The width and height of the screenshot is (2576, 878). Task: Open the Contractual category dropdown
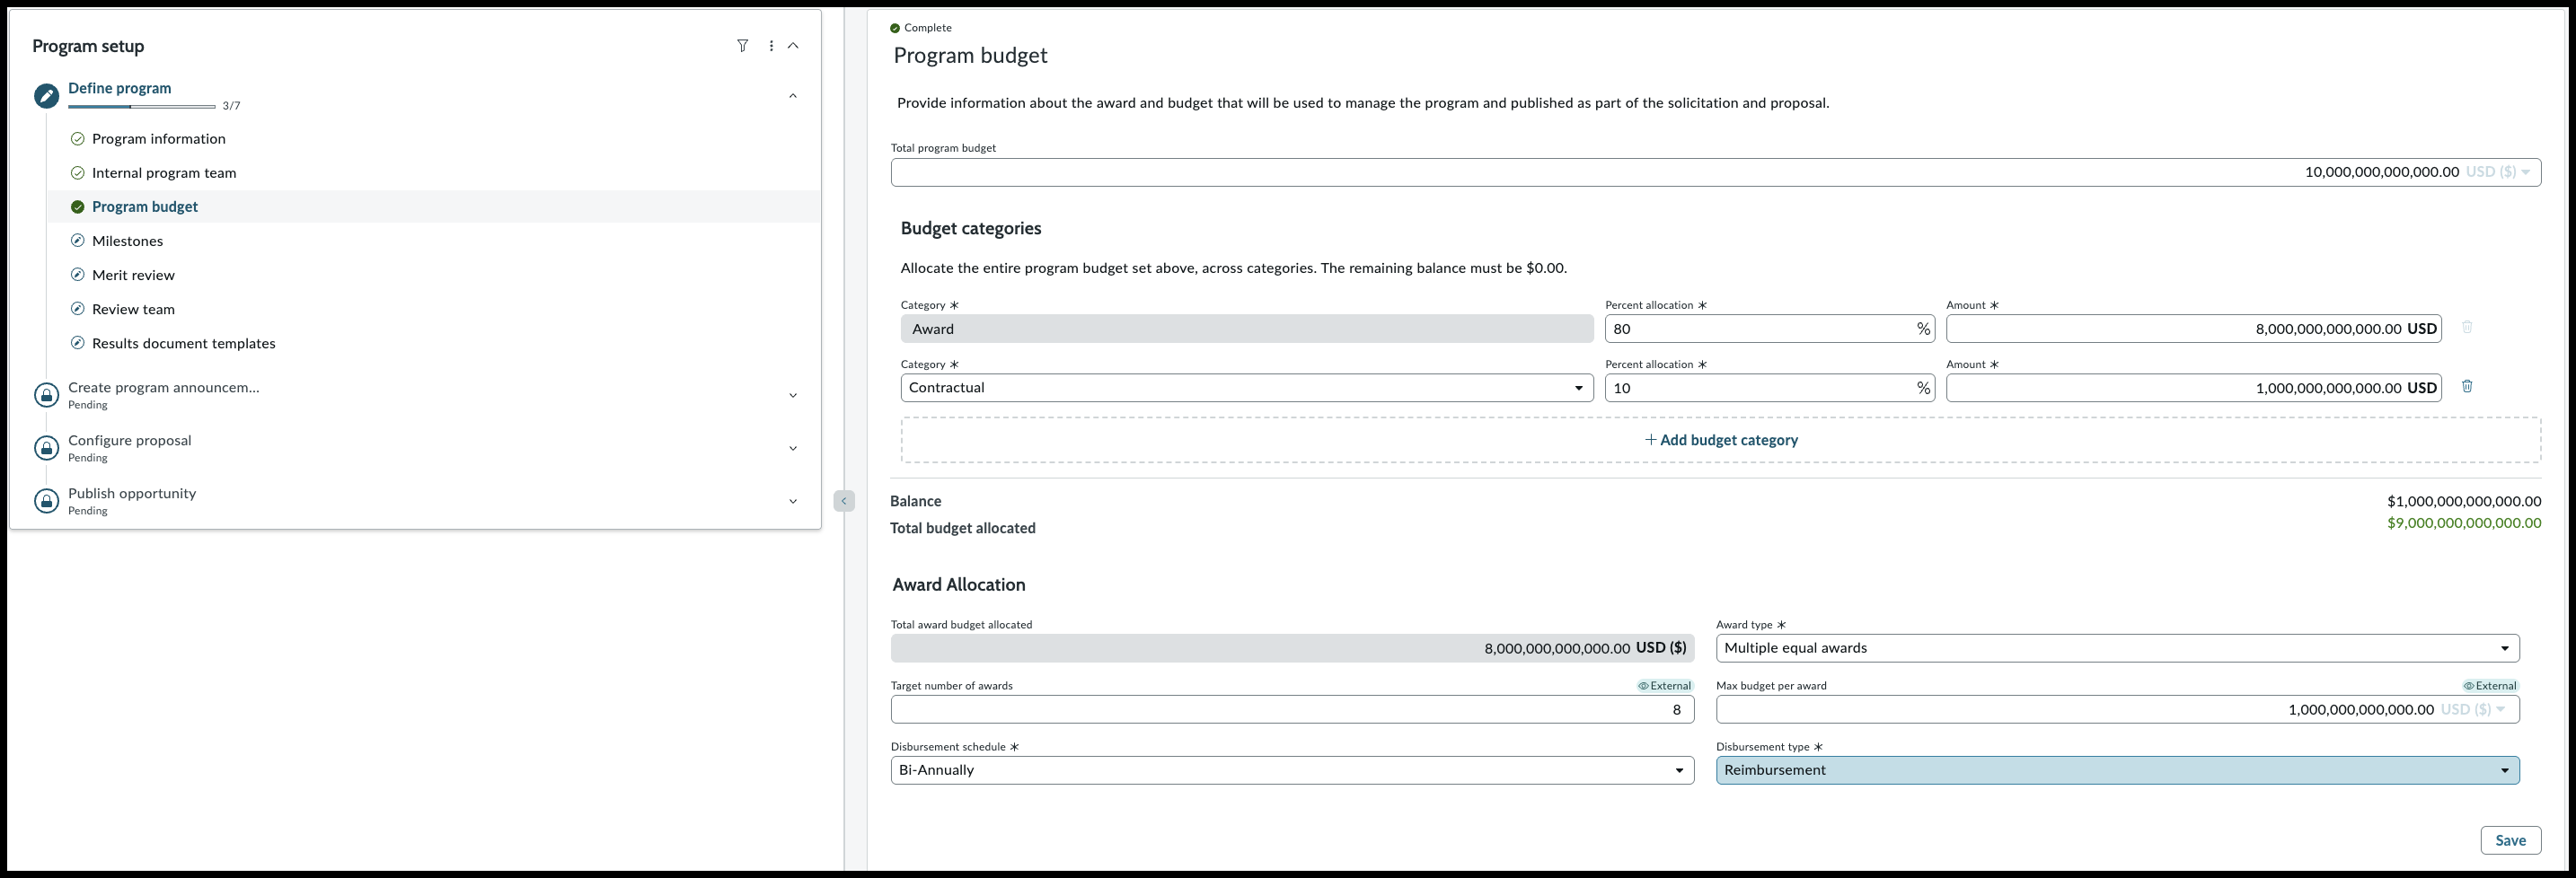point(1247,388)
